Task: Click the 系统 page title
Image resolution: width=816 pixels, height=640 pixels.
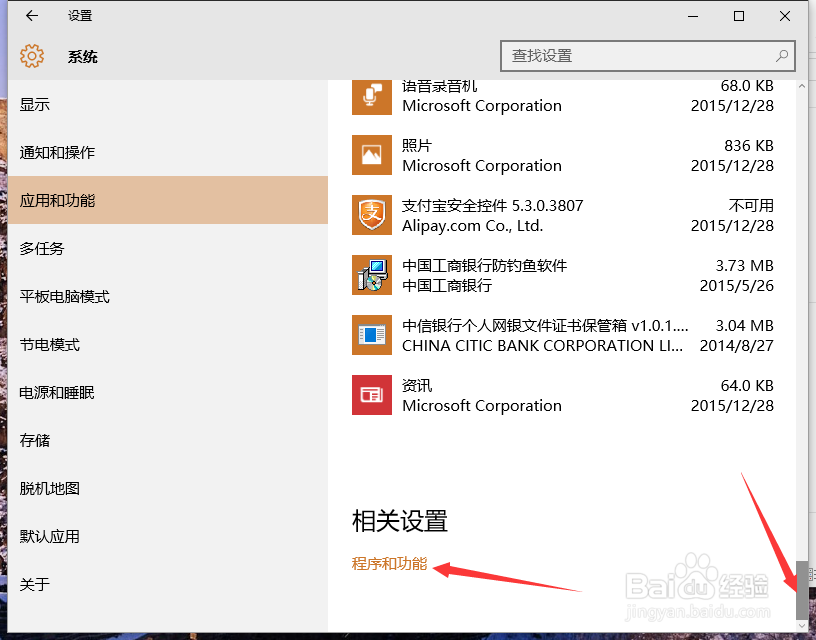Action: (83, 56)
